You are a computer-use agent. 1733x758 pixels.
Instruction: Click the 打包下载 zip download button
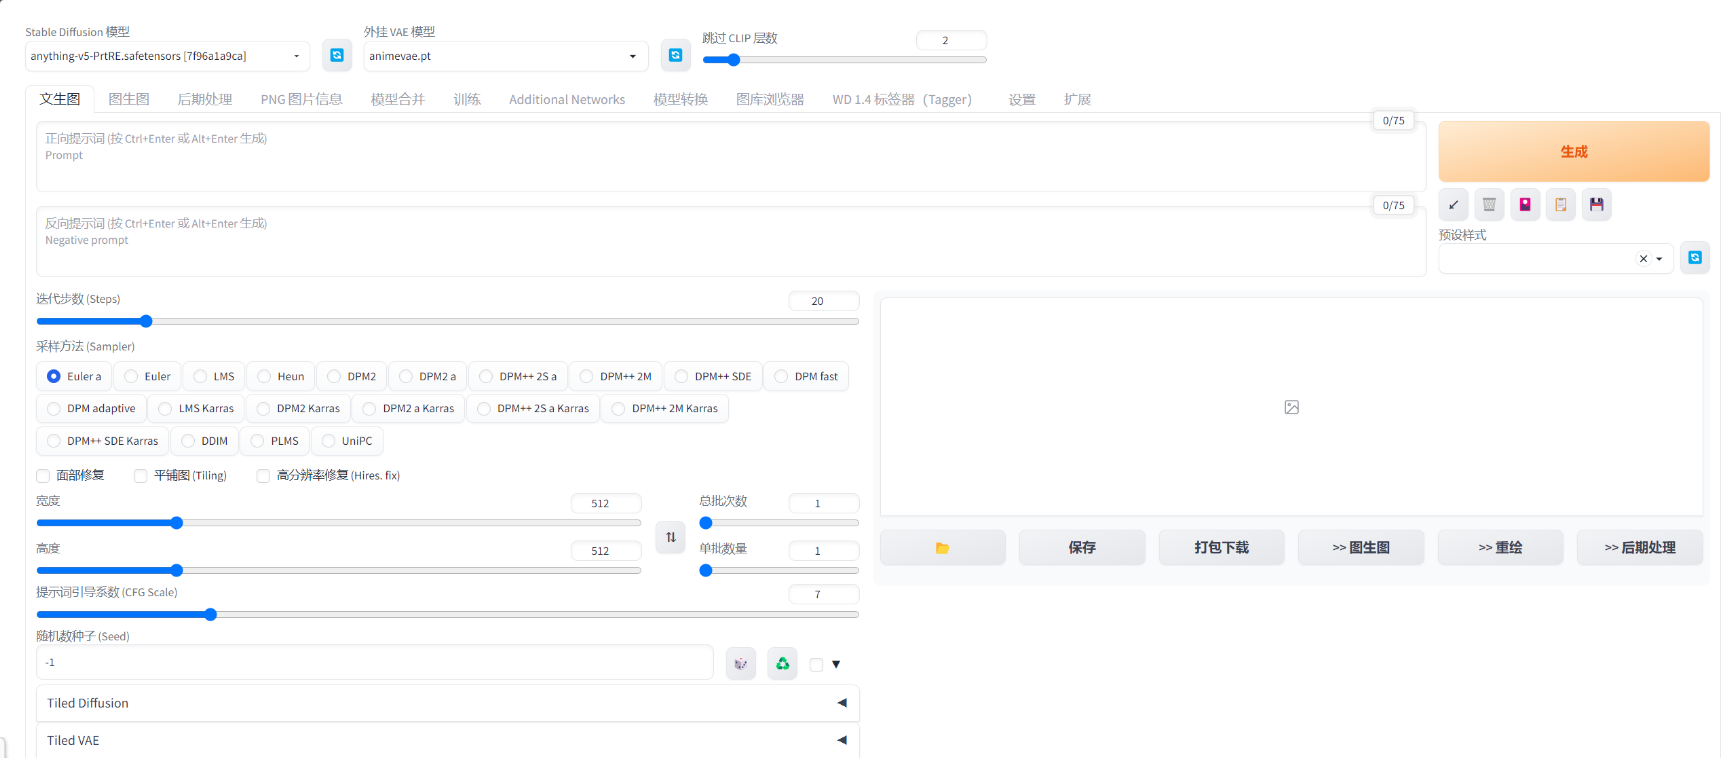[1222, 547]
